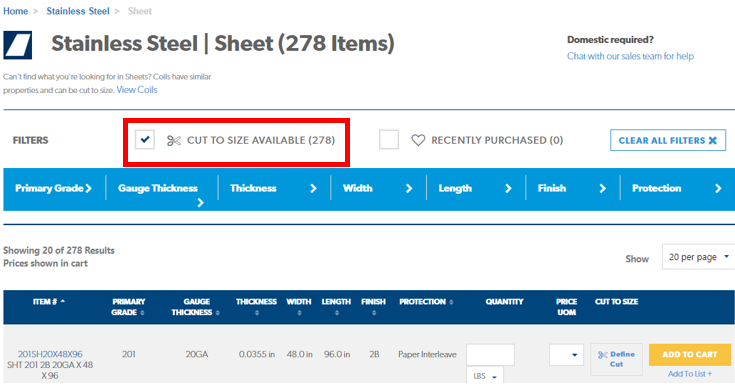This screenshot has height=387, width=735.
Task: Open the Price UOM dropdown
Action: coord(566,355)
